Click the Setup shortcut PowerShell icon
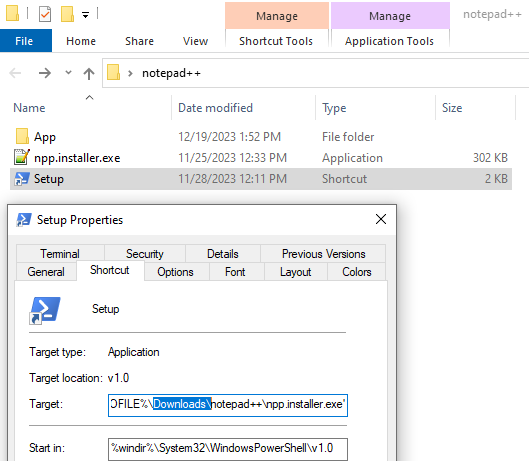Viewport: 529px width, 461px height. click(22, 179)
